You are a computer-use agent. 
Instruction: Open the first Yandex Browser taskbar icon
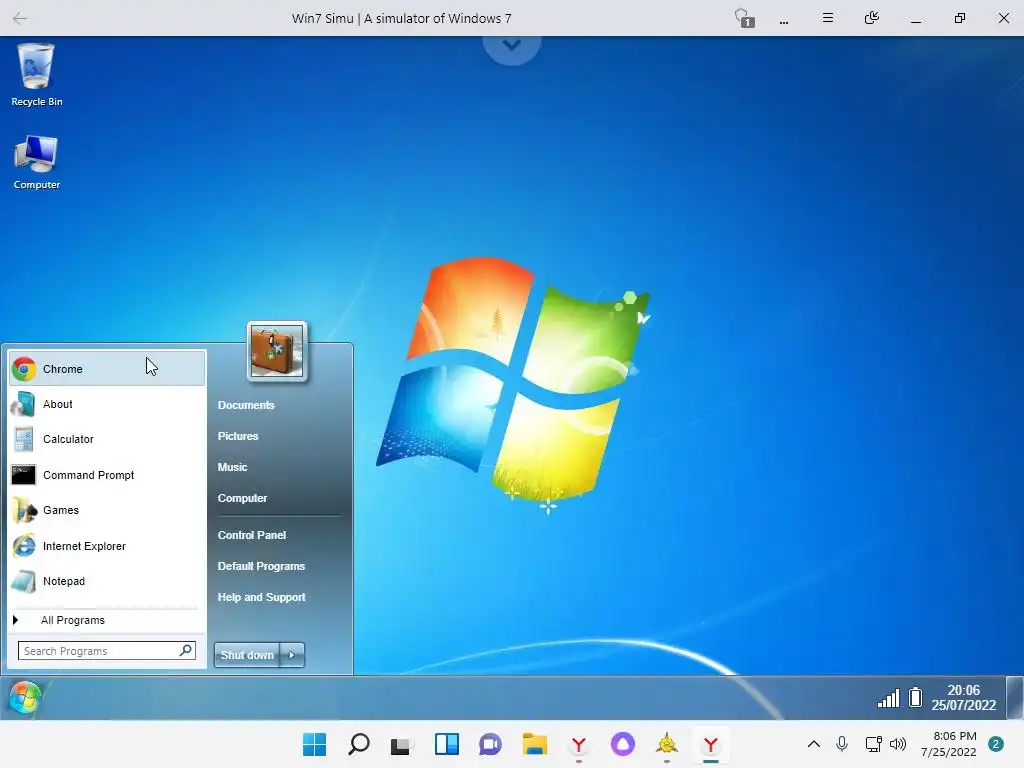click(x=579, y=744)
